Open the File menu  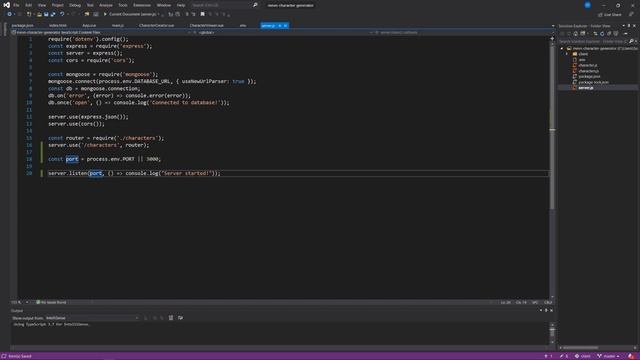(16, 5)
